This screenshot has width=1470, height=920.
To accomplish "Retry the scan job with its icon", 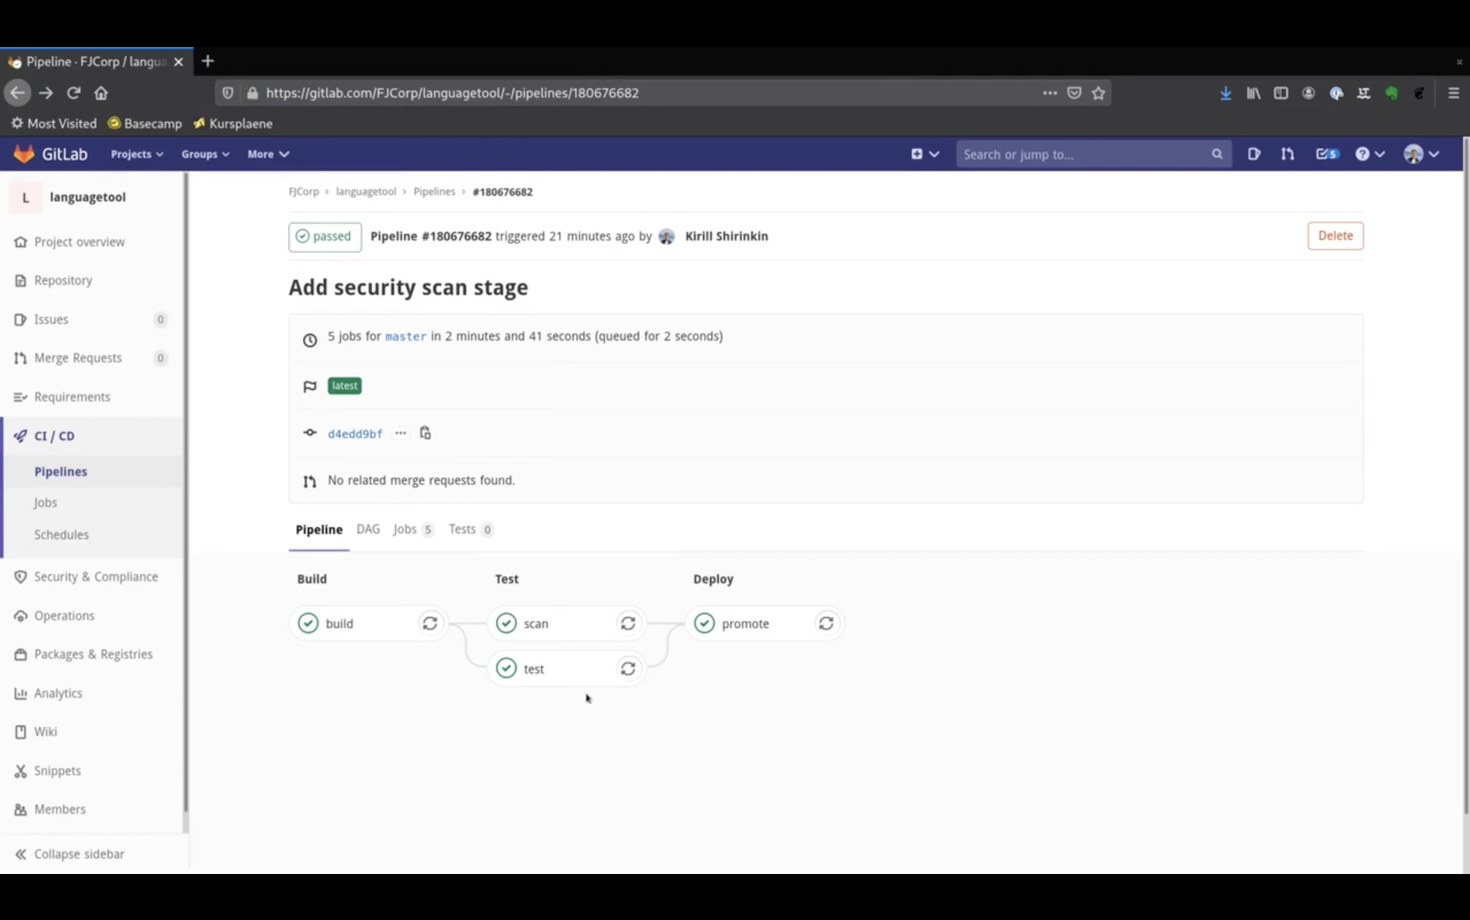I will (628, 623).
